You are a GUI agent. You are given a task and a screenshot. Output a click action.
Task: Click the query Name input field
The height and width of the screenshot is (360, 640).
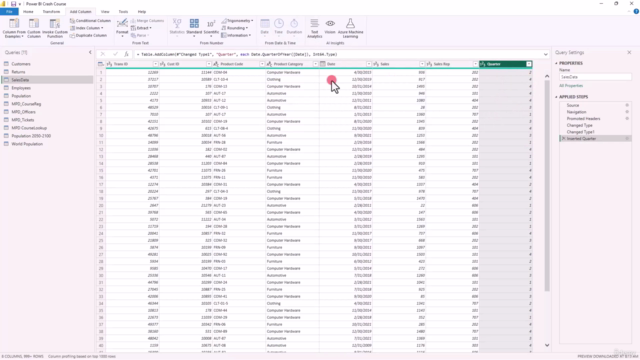(595, 77)
